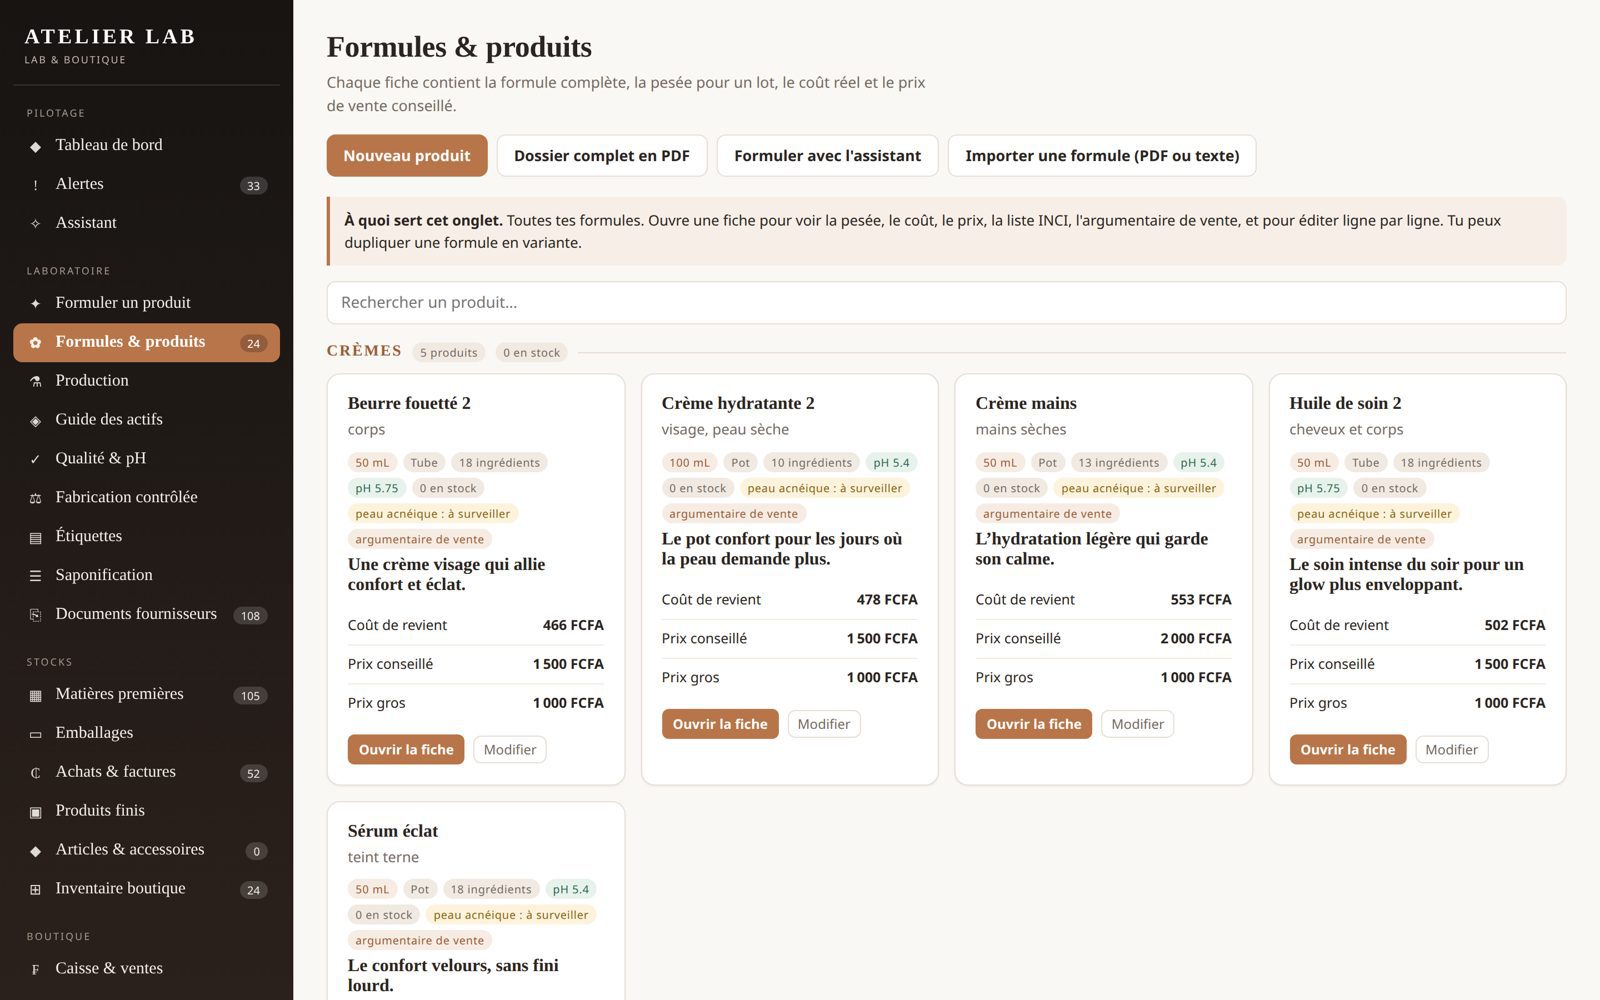This screenshot has width=1600, height=1000.
Task: Click the Documents fournisseurs file icon
Action: tap(35, 615)
